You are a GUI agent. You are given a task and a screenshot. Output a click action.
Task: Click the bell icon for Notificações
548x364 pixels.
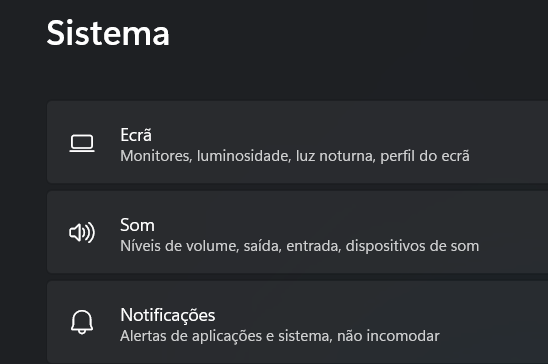pos(82,322)
